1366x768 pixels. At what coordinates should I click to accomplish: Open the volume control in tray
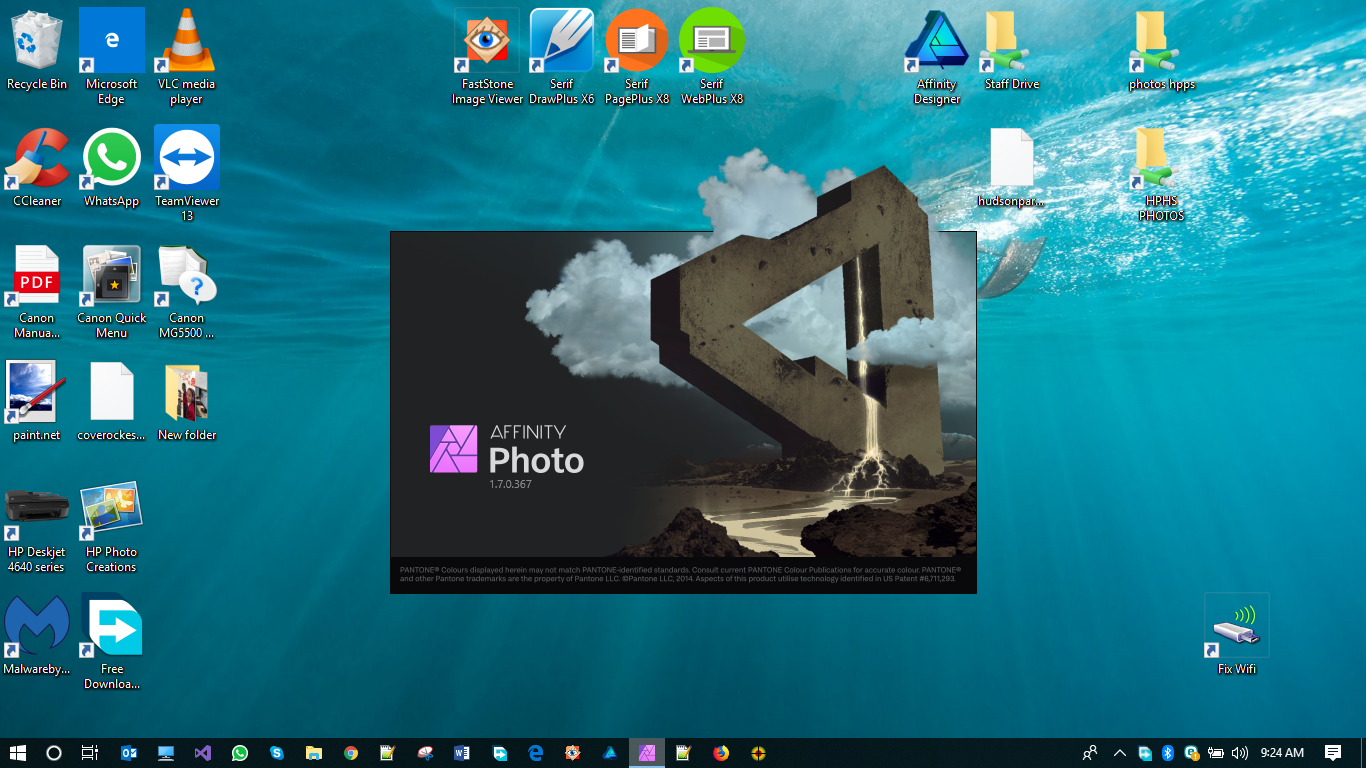(1240, 753)
